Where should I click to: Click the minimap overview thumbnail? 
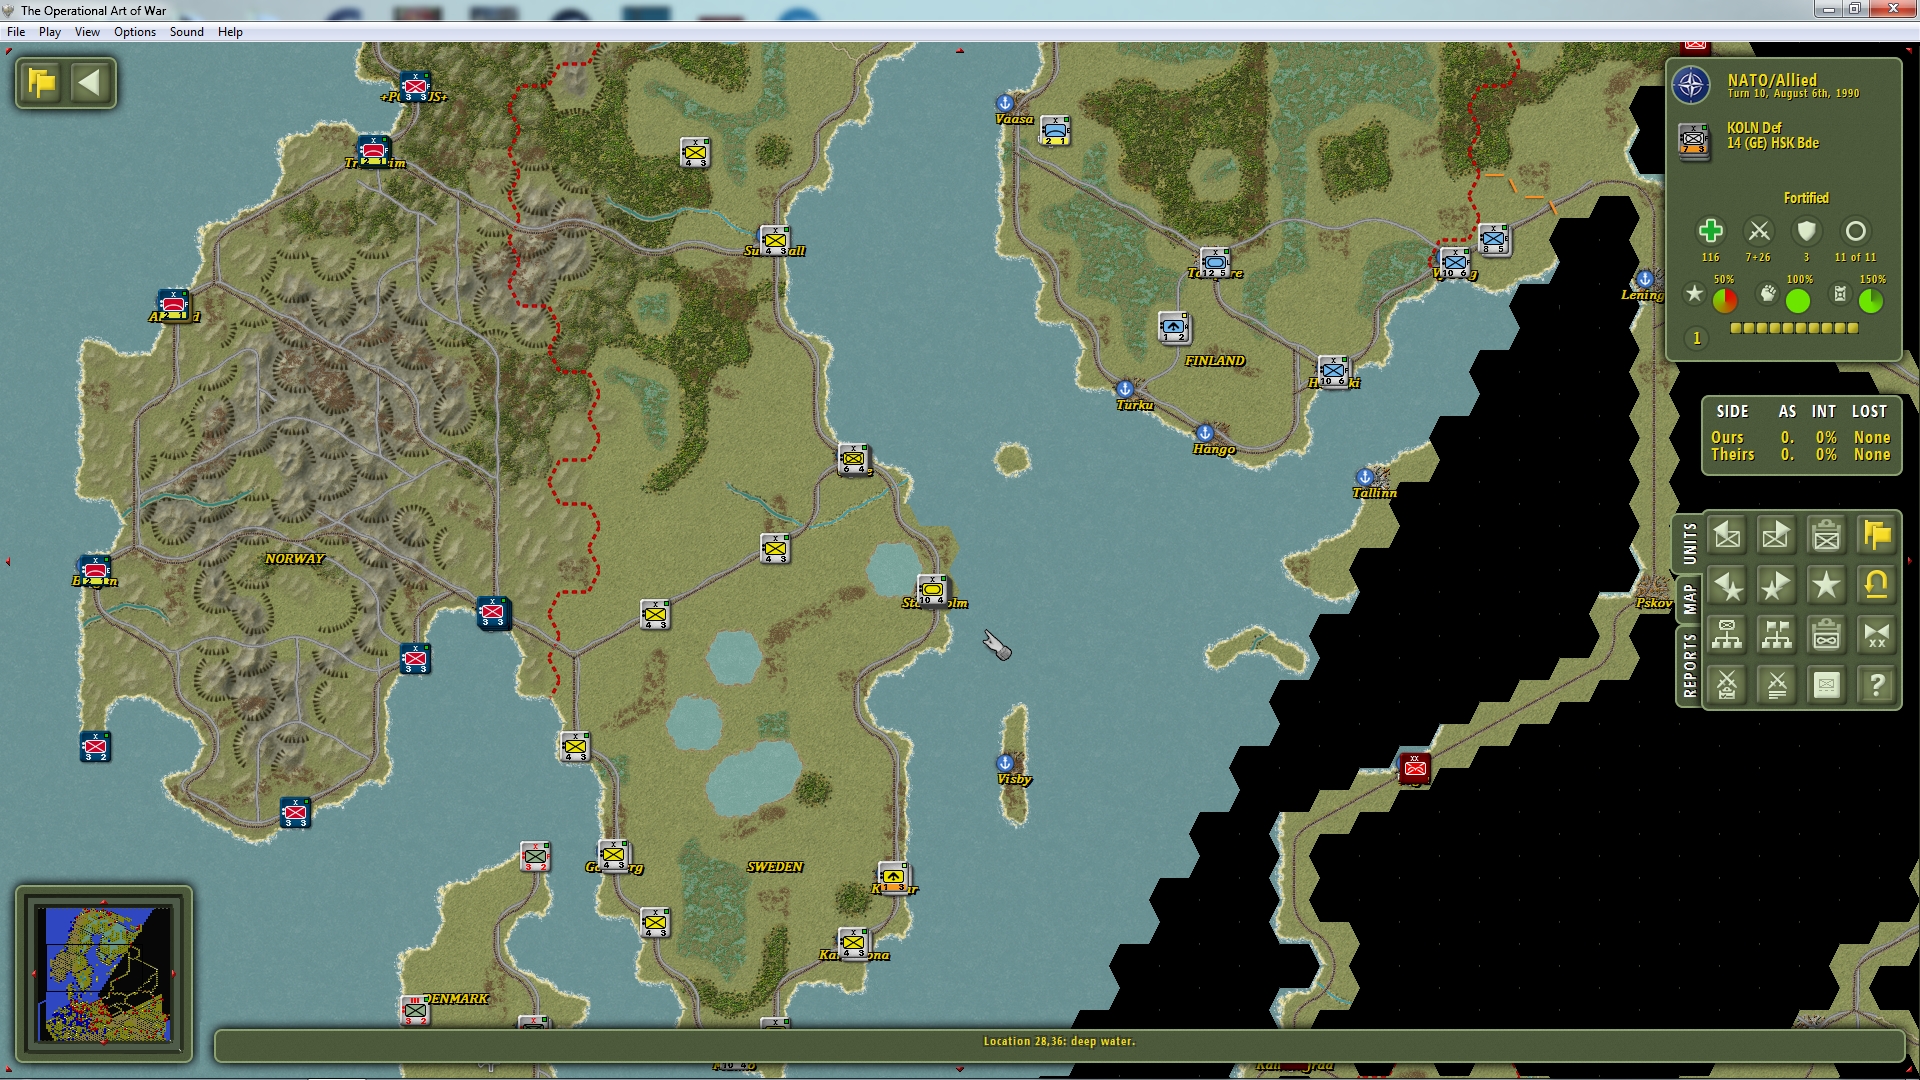click(104, 972)
